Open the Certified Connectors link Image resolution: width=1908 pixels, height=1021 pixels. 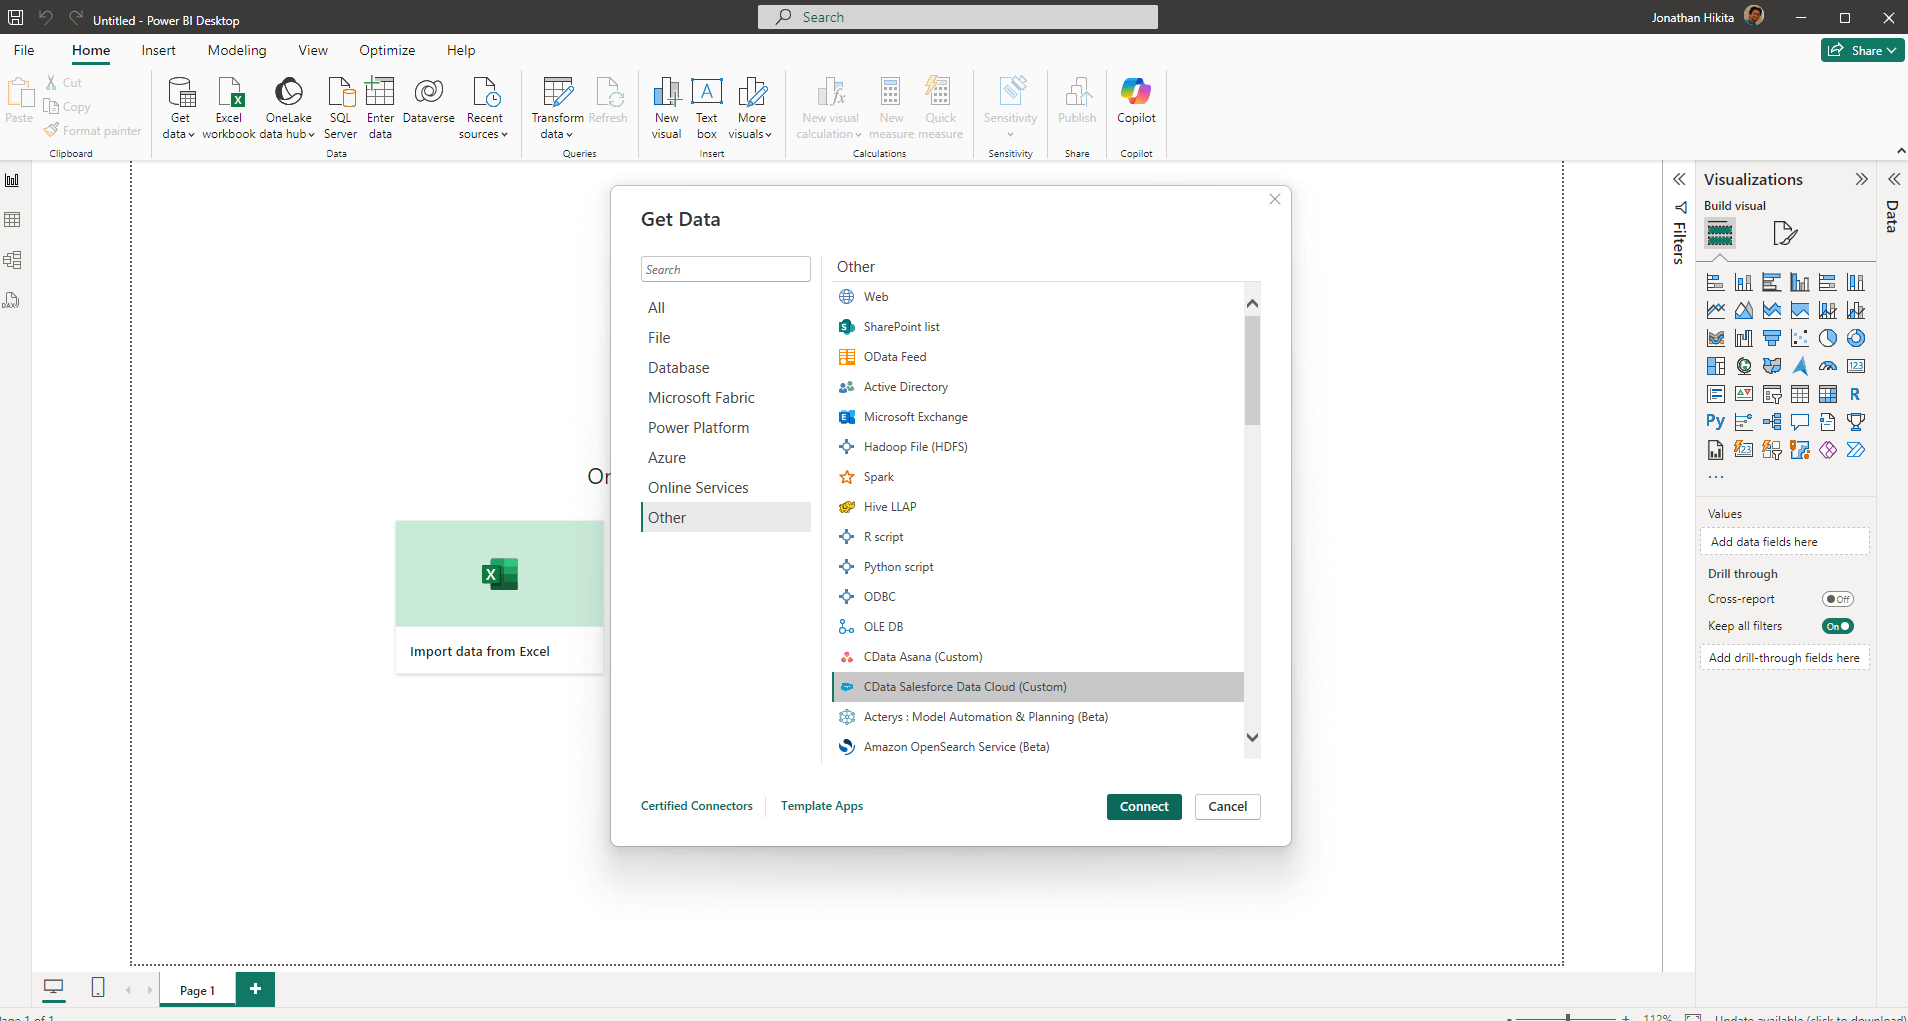tap(696, 806)
